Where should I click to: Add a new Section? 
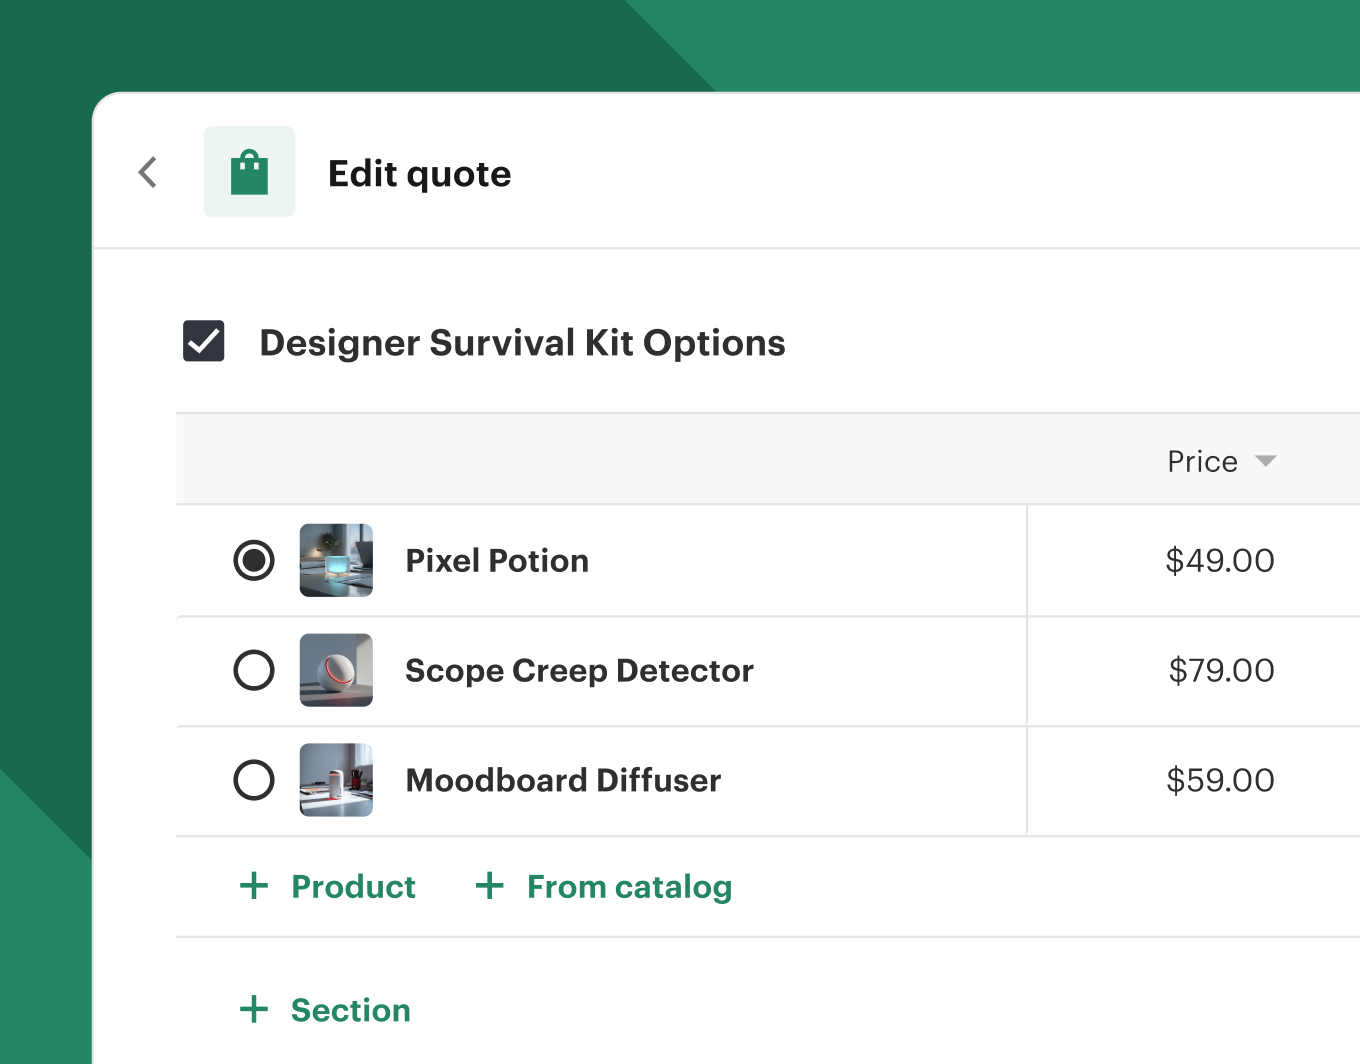(x=350, y=1010)
